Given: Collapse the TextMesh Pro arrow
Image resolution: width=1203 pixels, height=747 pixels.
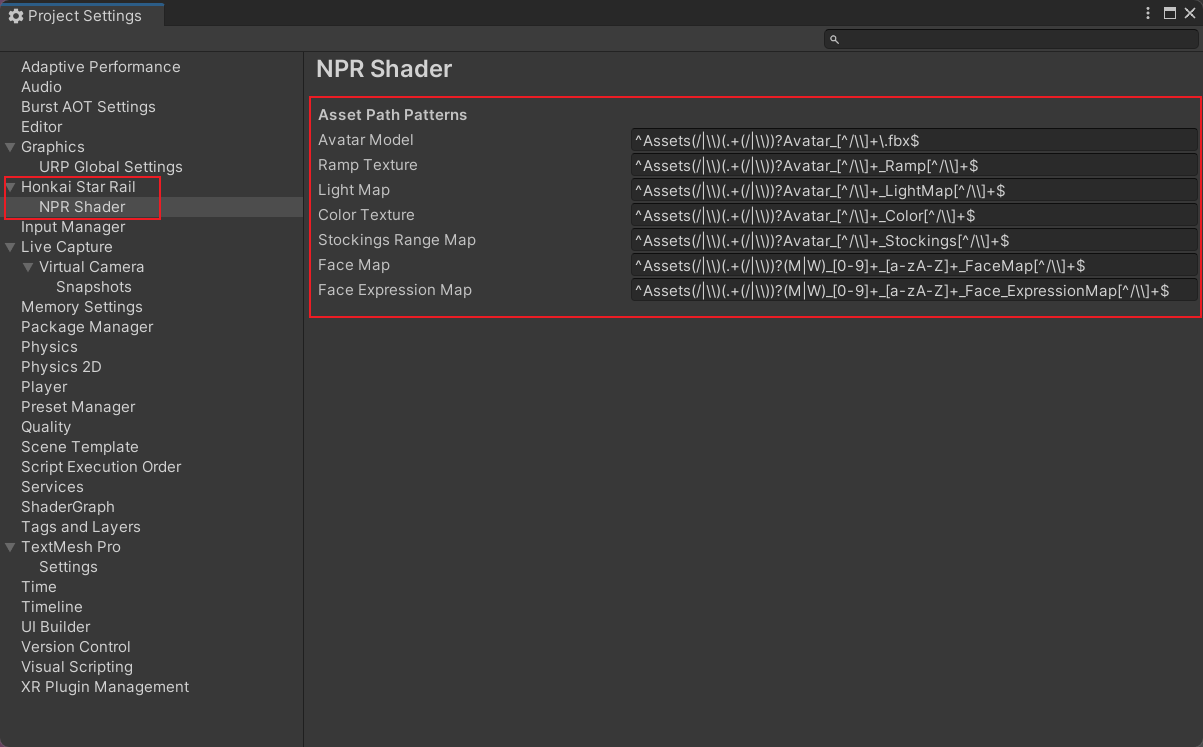Looking at the screenshot, I should [10, 547].
